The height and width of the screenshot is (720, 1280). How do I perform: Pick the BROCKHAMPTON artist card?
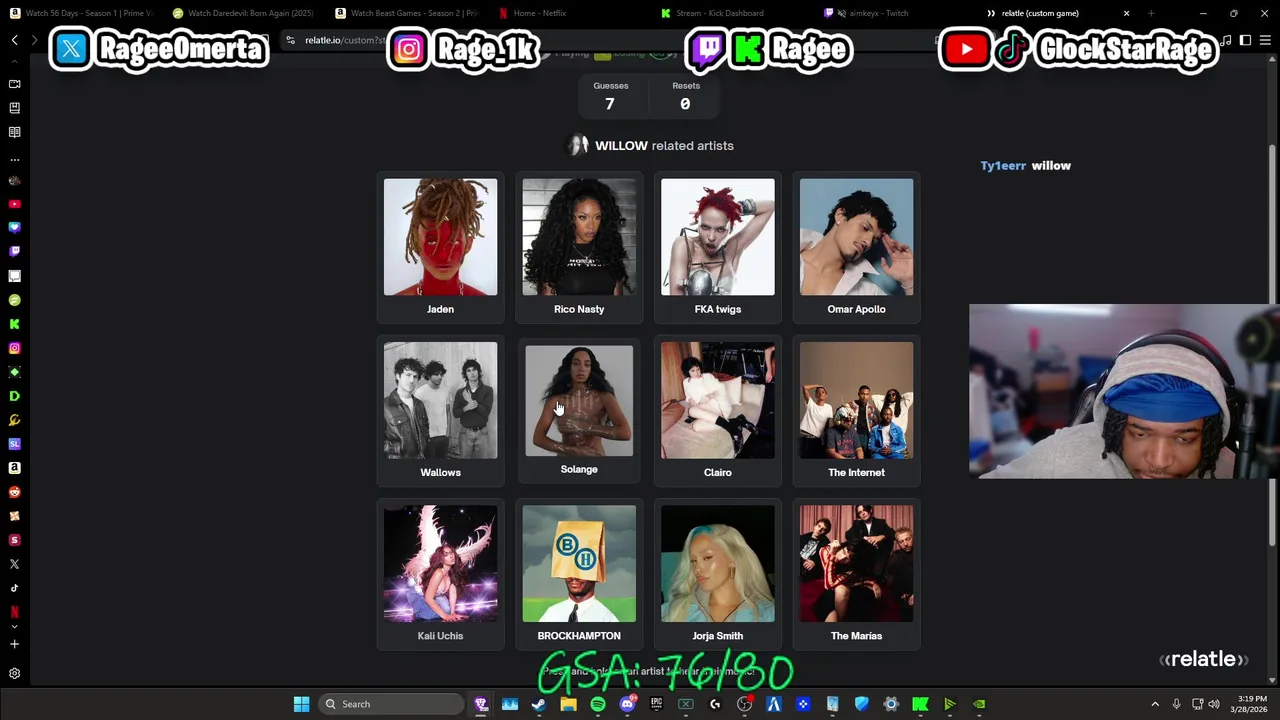579,574
